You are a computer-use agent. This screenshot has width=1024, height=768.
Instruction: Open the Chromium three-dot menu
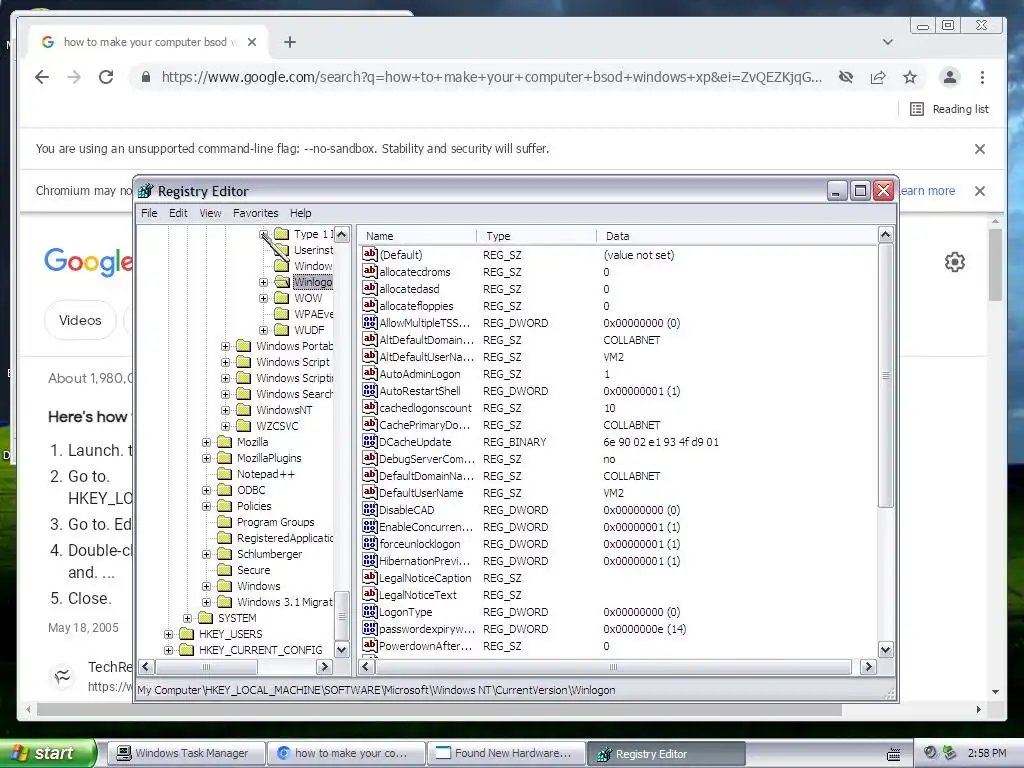tap(982, 77)
